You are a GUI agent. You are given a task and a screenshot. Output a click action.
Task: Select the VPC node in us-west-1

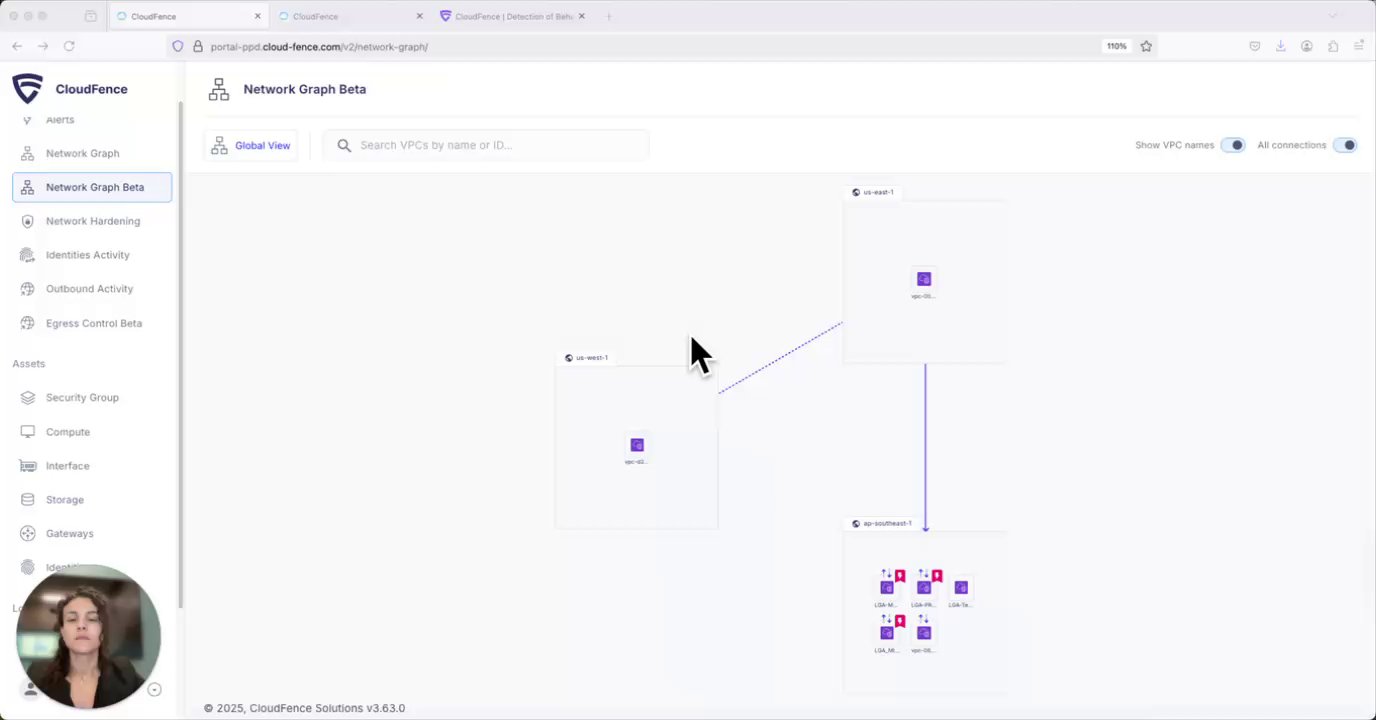tap(637, 445)
